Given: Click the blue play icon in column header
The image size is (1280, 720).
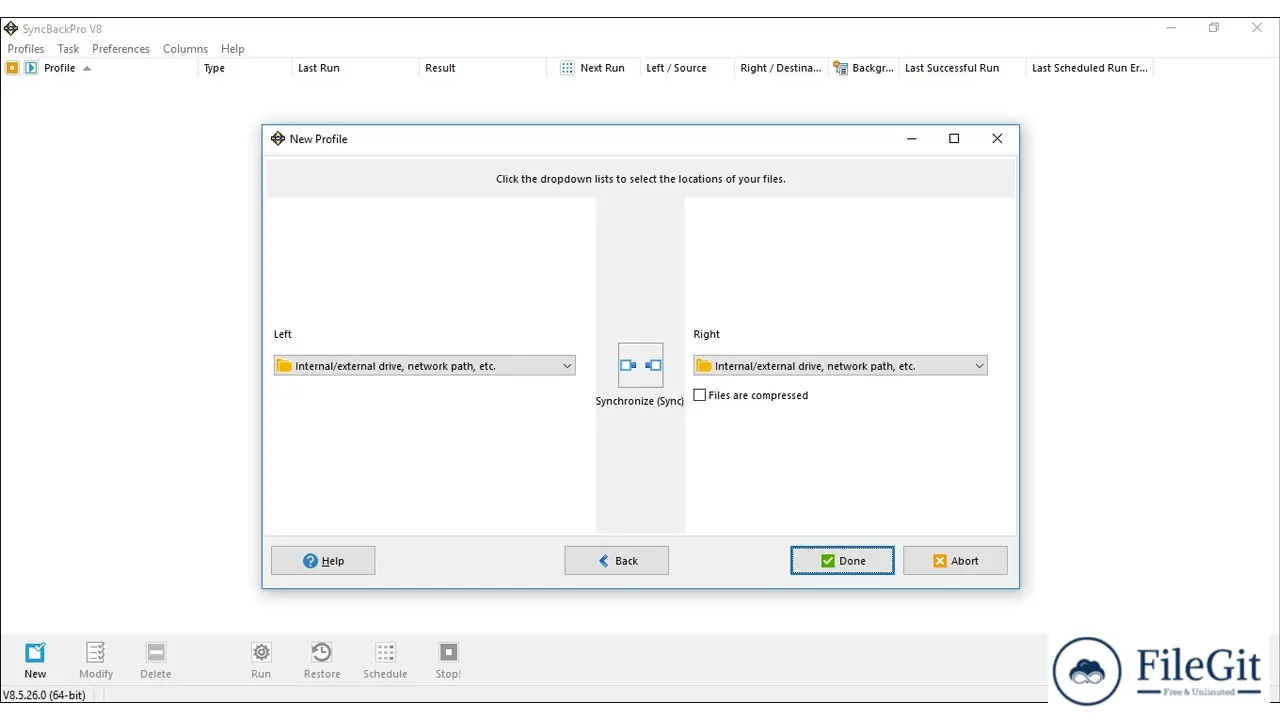Looking at the screenshot, I should 31,68.
